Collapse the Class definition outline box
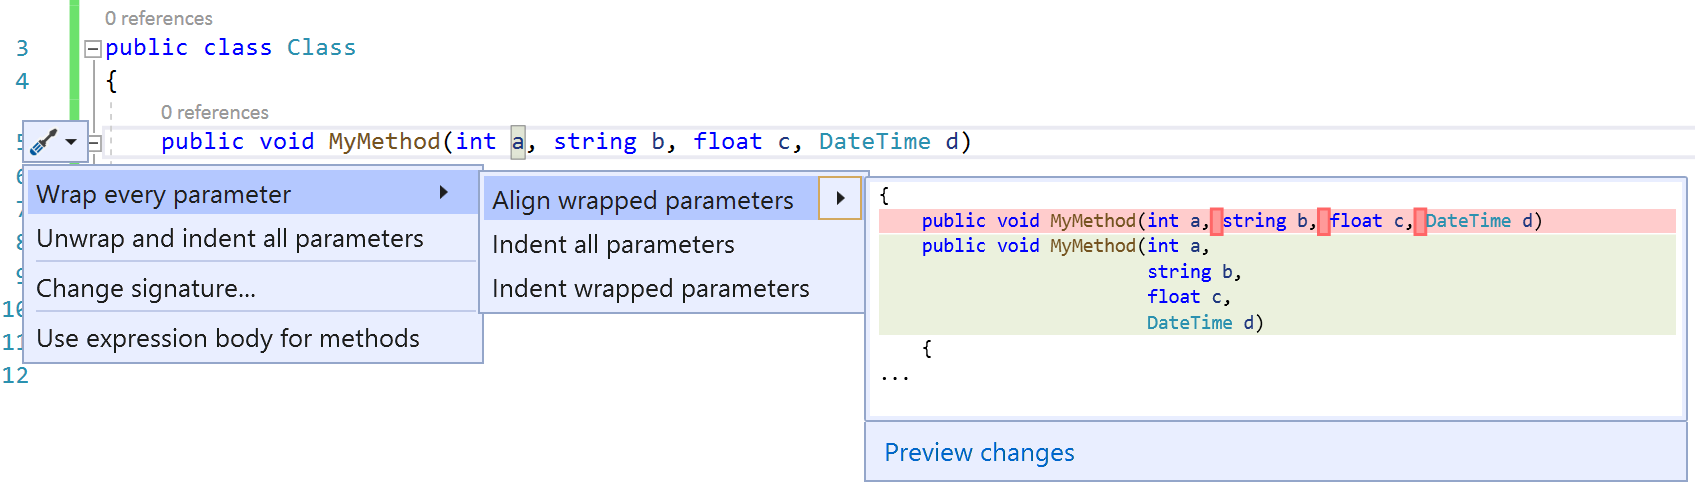The width and height of the screenshot is (1695, 487). (x=93, y=48)
